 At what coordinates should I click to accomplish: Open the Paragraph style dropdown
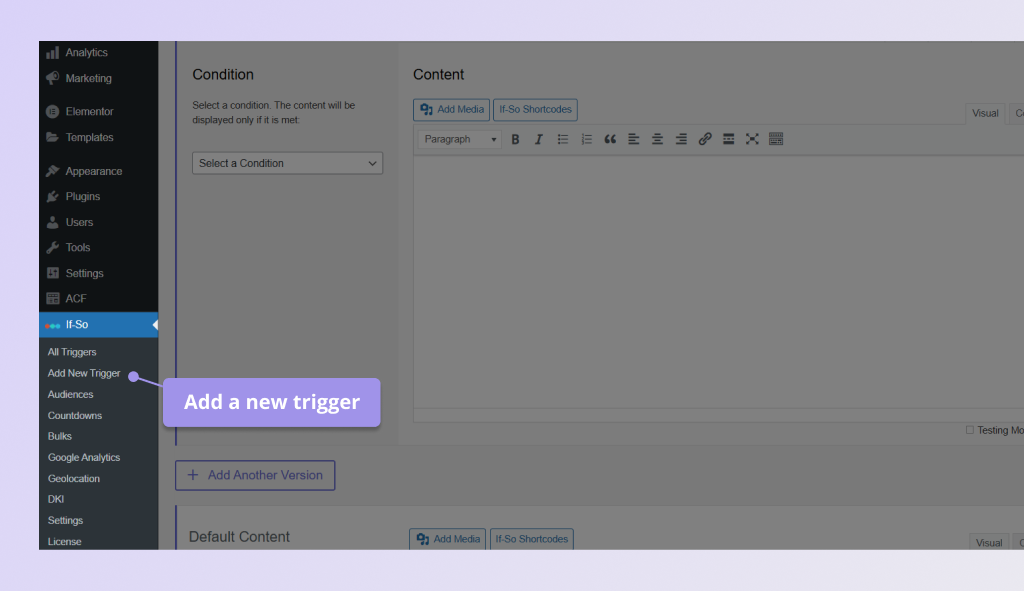click(x=458, y=139)
